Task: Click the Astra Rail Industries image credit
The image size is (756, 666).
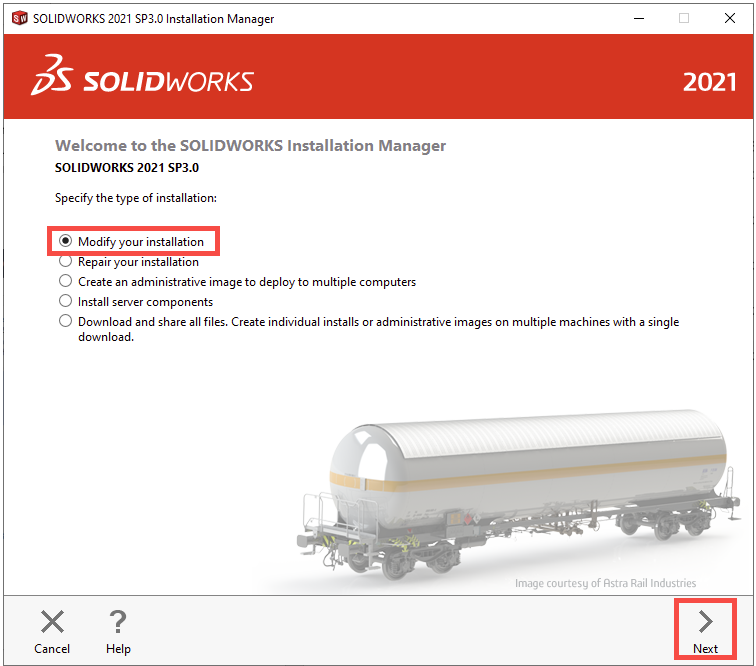Action: tap(605, 583)
